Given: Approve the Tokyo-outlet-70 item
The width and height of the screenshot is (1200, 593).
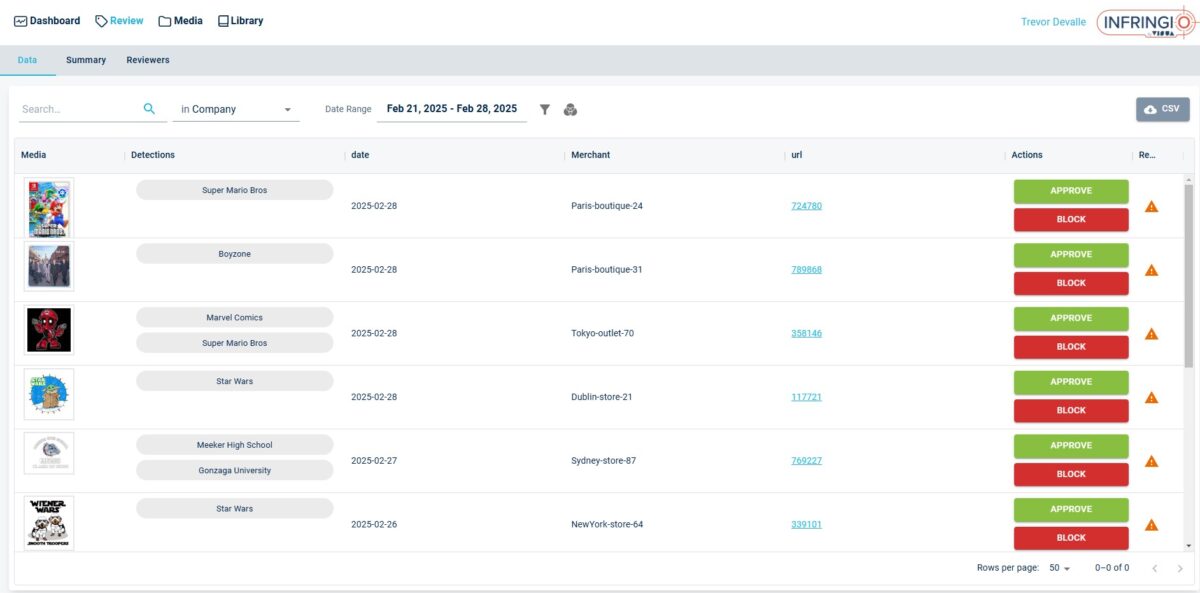Looking at the screenshot, I should [1071, 319].
